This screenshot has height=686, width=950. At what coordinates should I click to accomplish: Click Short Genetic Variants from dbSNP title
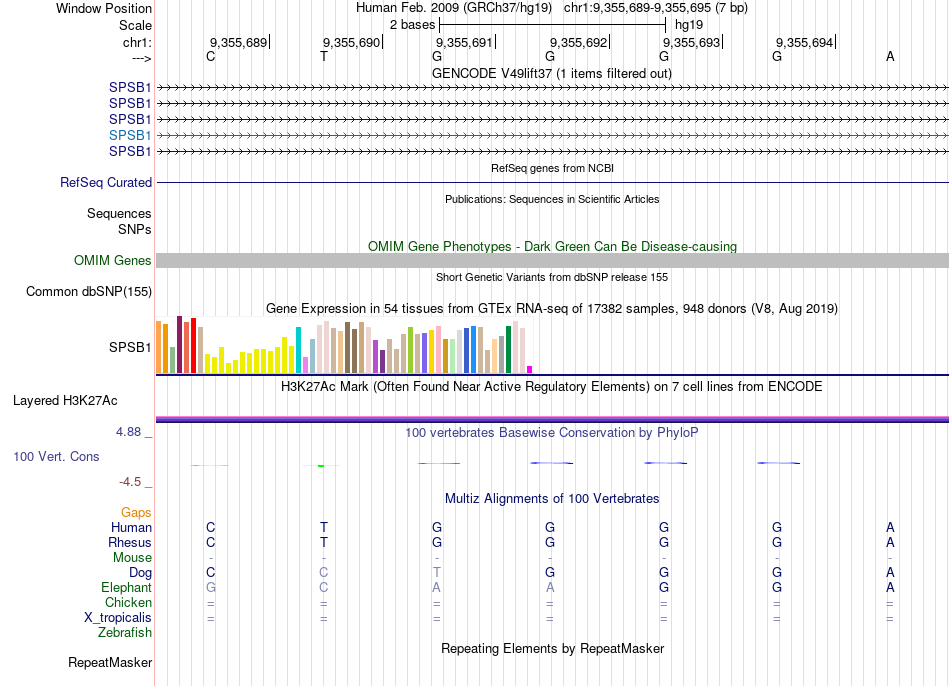click(552, 277)
